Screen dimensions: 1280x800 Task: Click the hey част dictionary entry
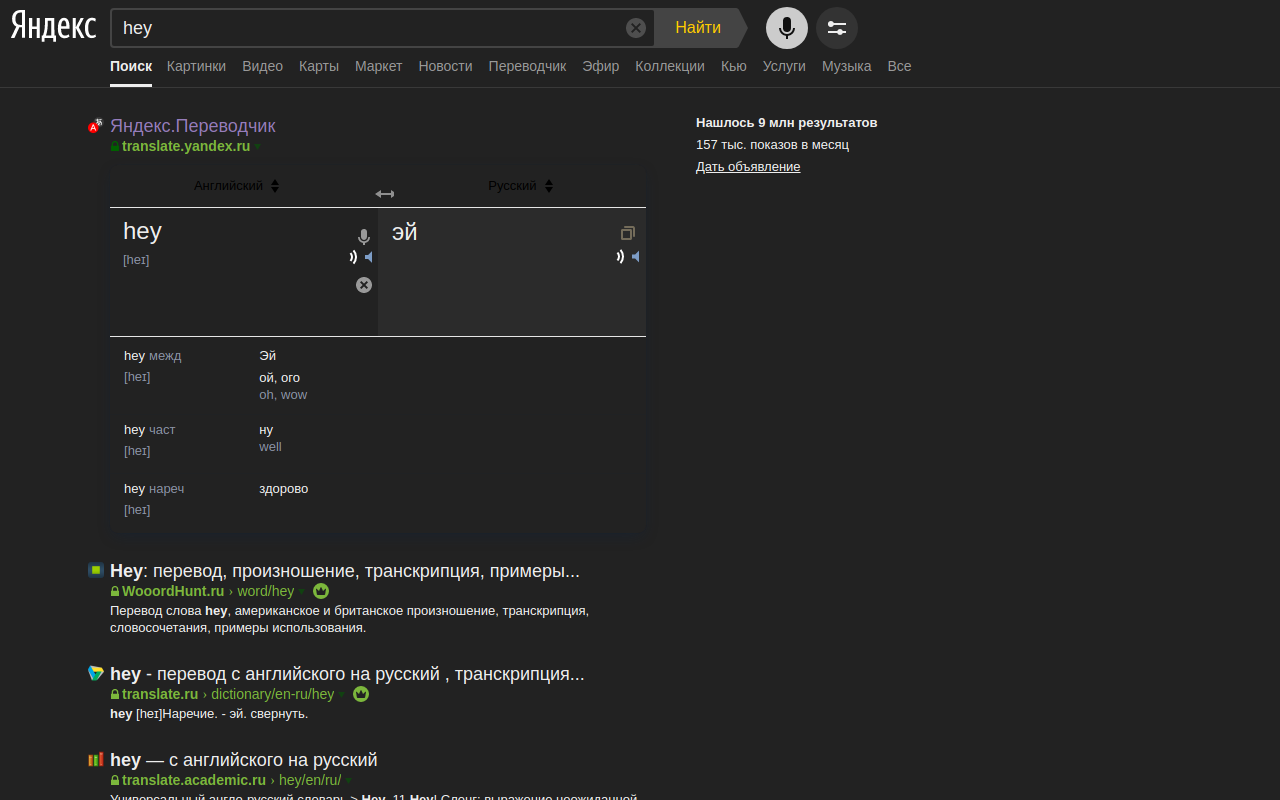pyautogui.click(x=149, y=430)
